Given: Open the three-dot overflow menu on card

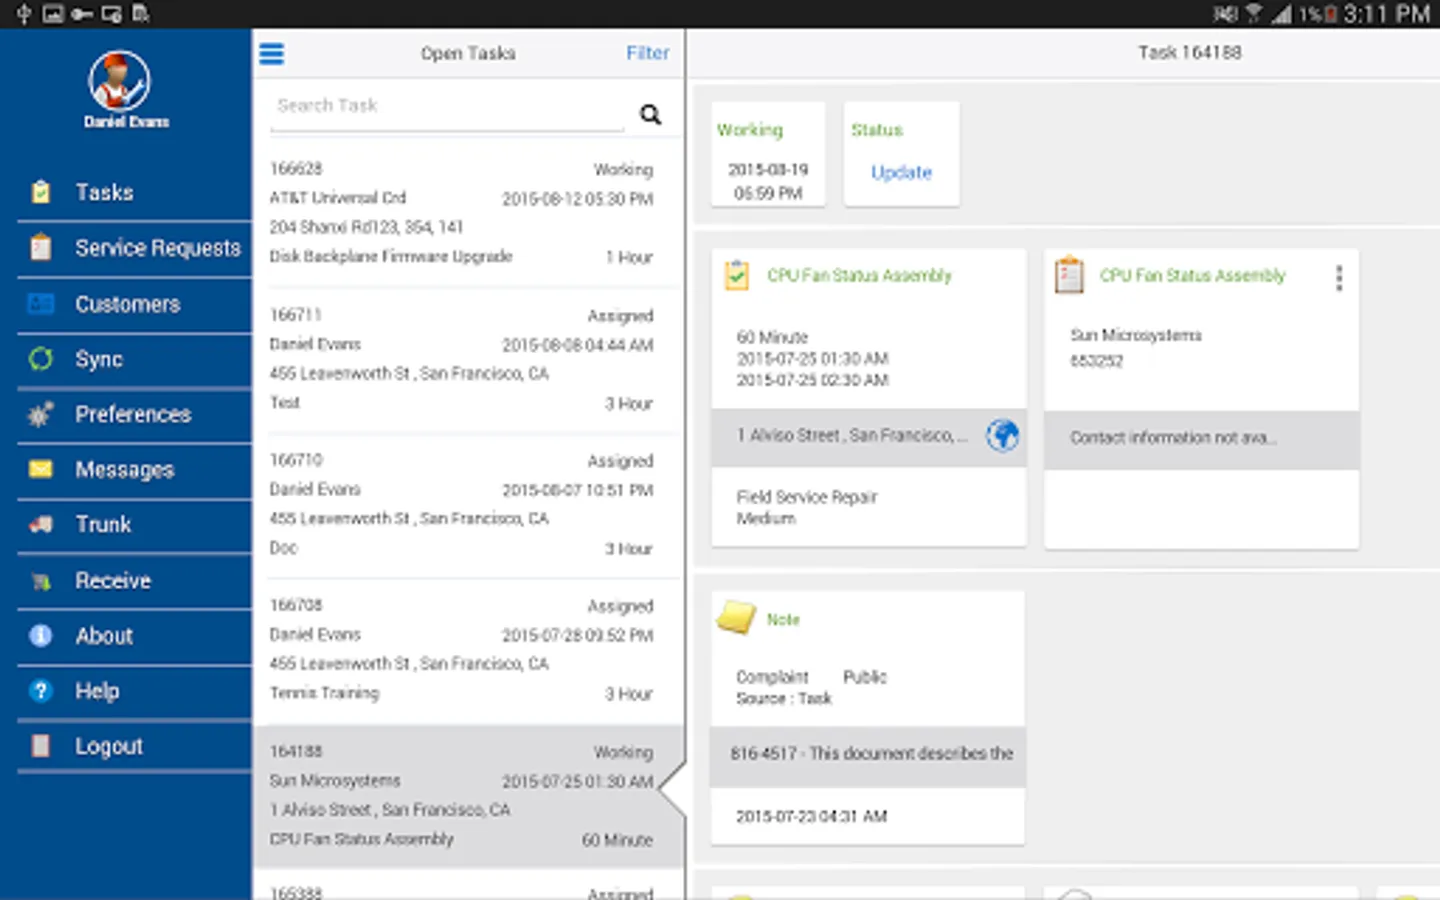Looking at the screenshot, I should pyautogui.click(x=1339, y=277).
